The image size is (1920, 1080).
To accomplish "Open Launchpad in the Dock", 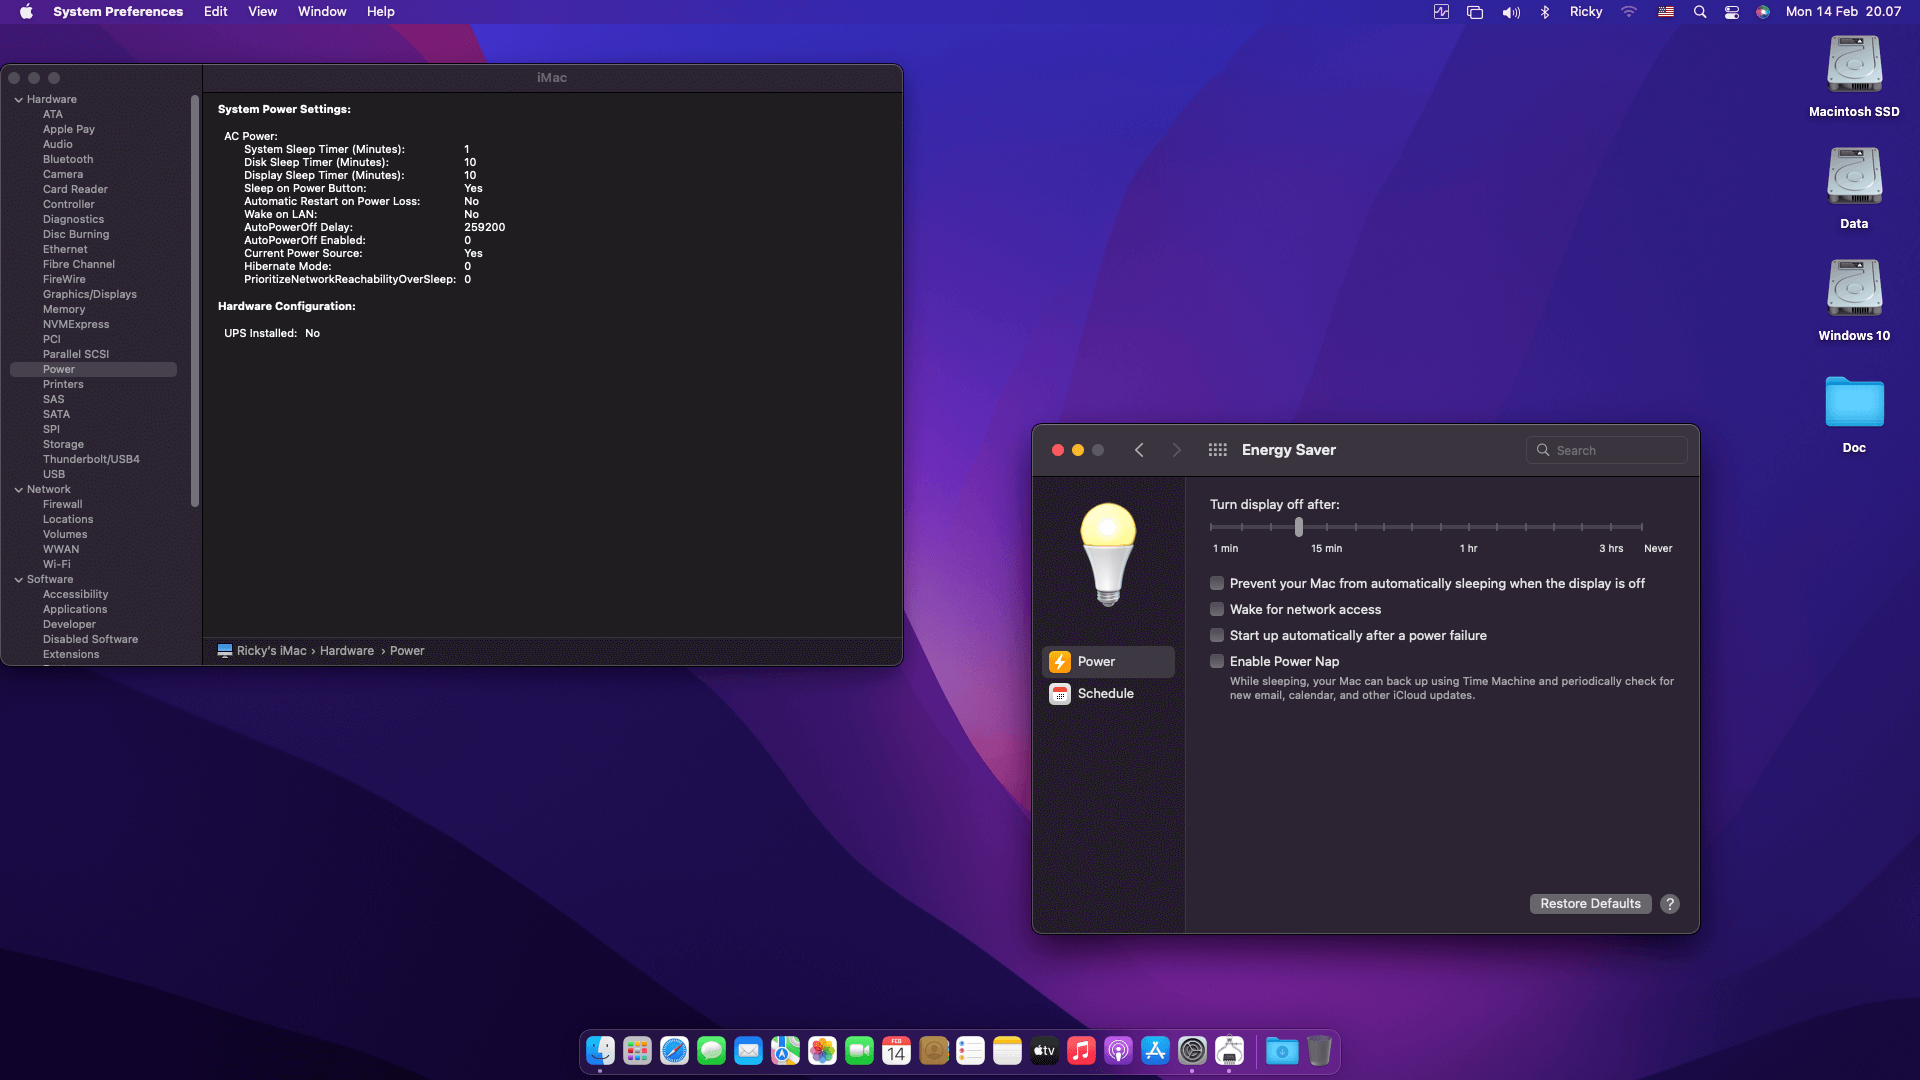I will (637, 1051).
